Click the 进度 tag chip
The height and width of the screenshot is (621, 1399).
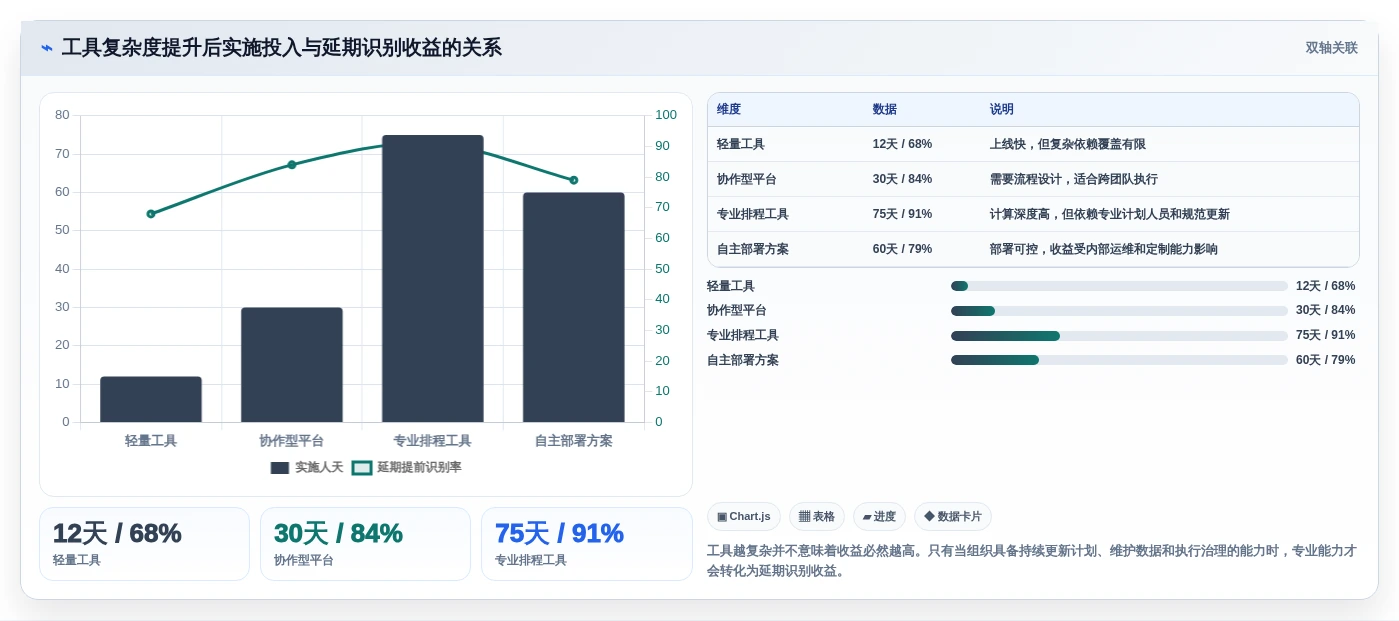tap(879, 517)
